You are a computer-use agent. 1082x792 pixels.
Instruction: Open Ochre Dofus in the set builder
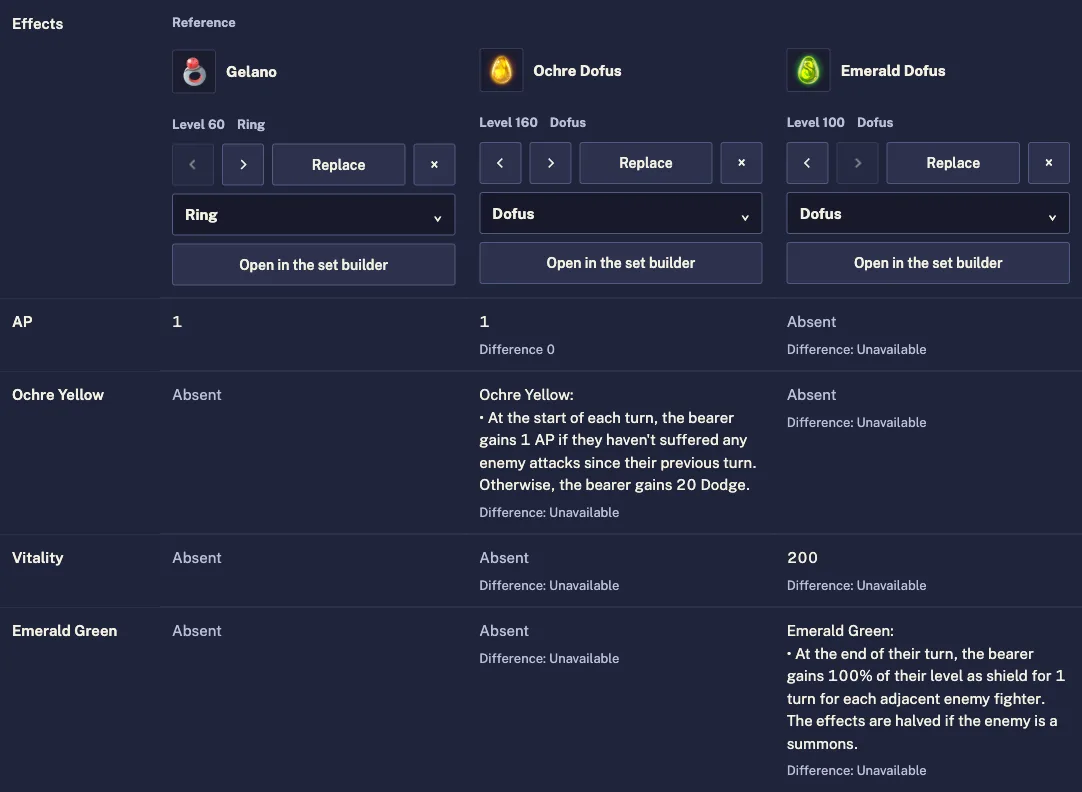[620, 263]
